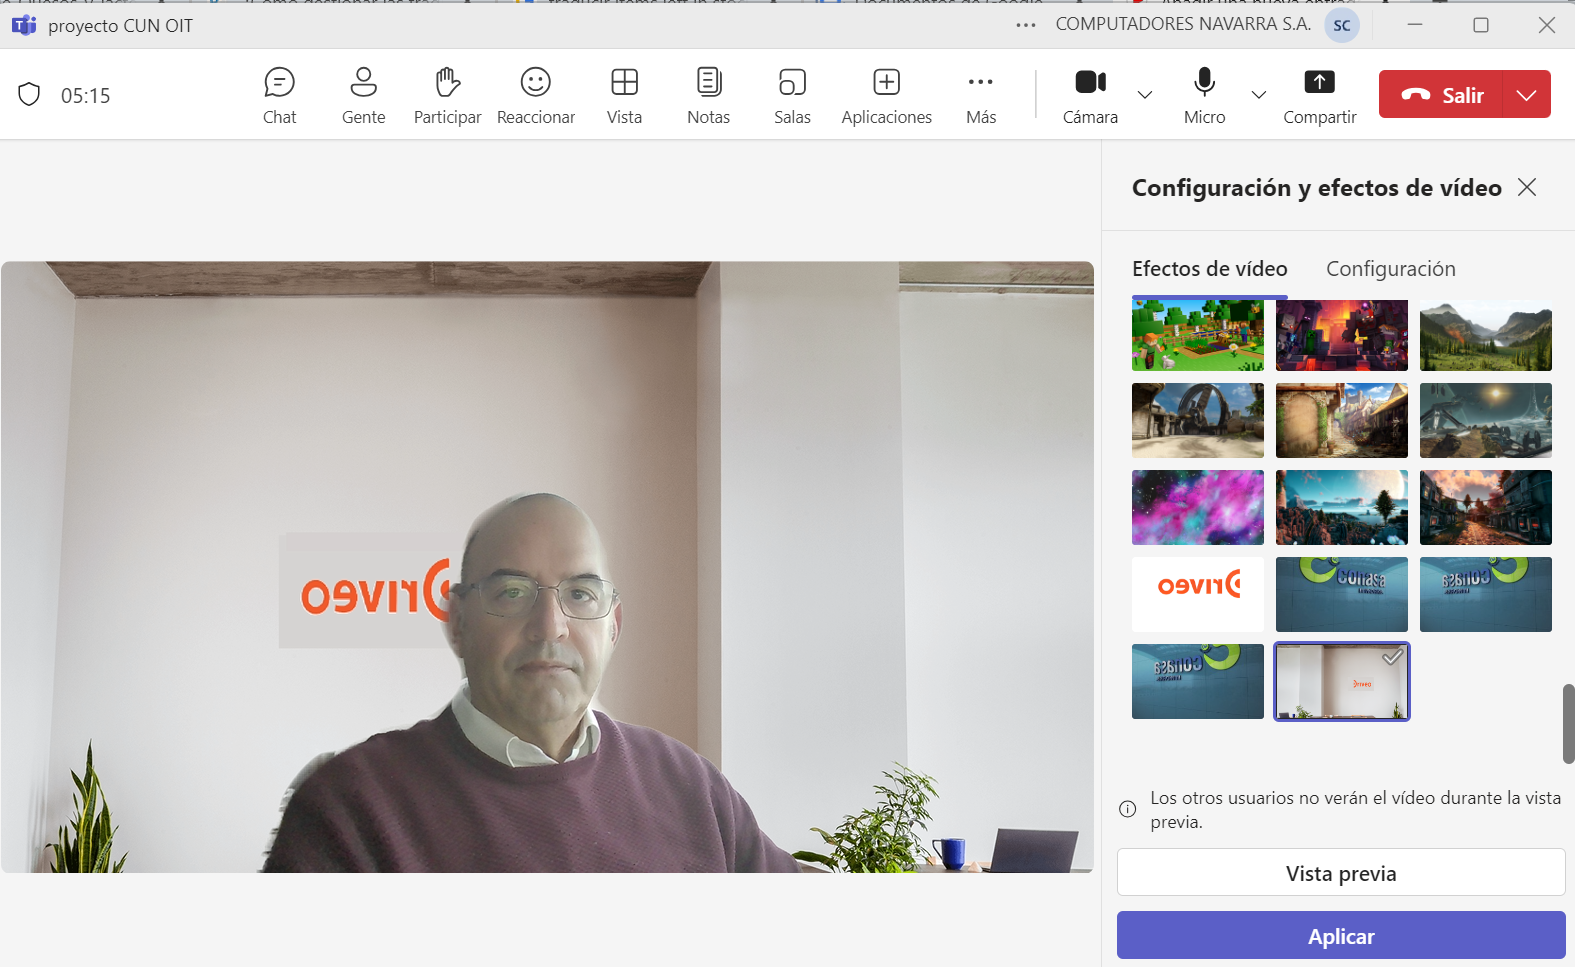Open Aplicaciones add-apps icon
1575x967 pixels.
click(886, 95)
